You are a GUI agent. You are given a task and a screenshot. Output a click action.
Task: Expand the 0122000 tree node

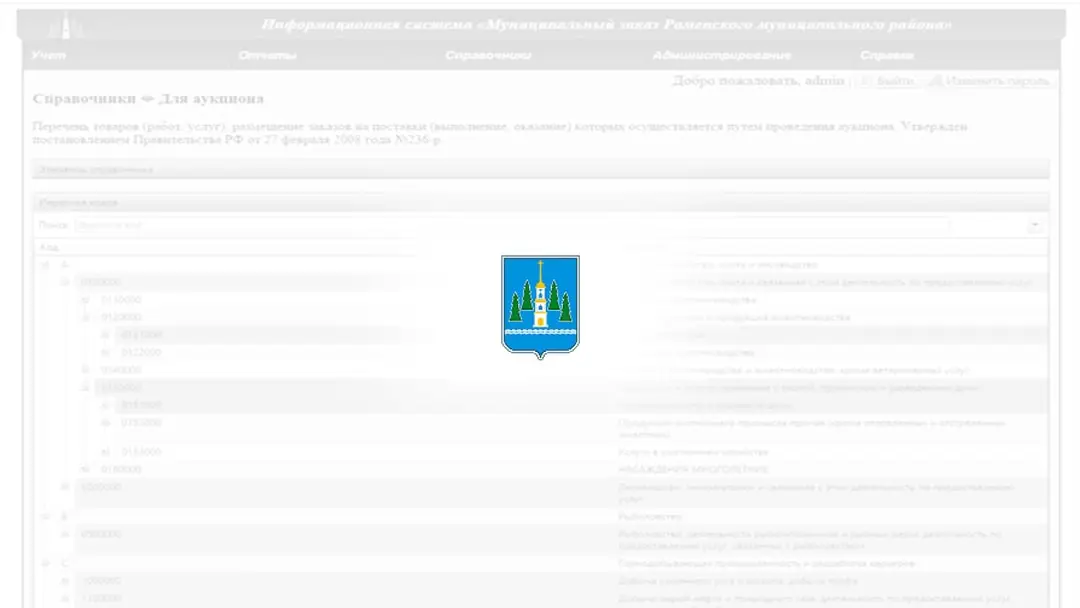click(105, 353)
